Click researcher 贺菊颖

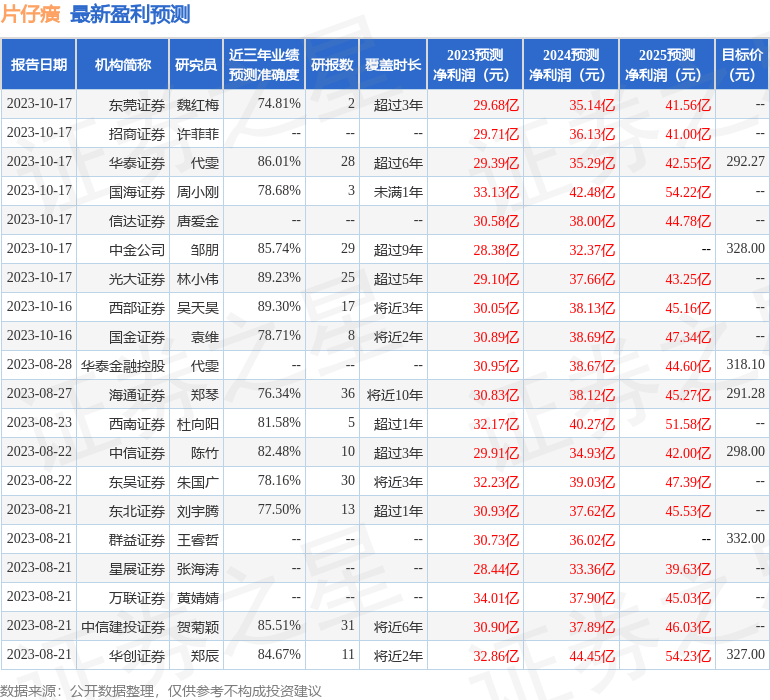197,627
